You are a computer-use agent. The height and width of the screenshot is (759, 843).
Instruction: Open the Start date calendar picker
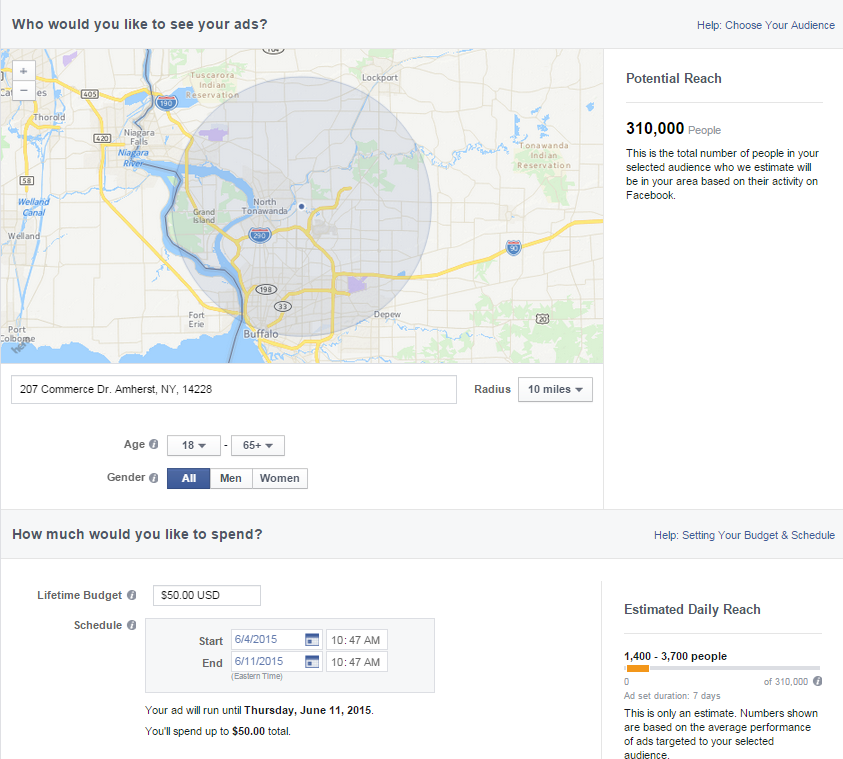click(312, 640)
